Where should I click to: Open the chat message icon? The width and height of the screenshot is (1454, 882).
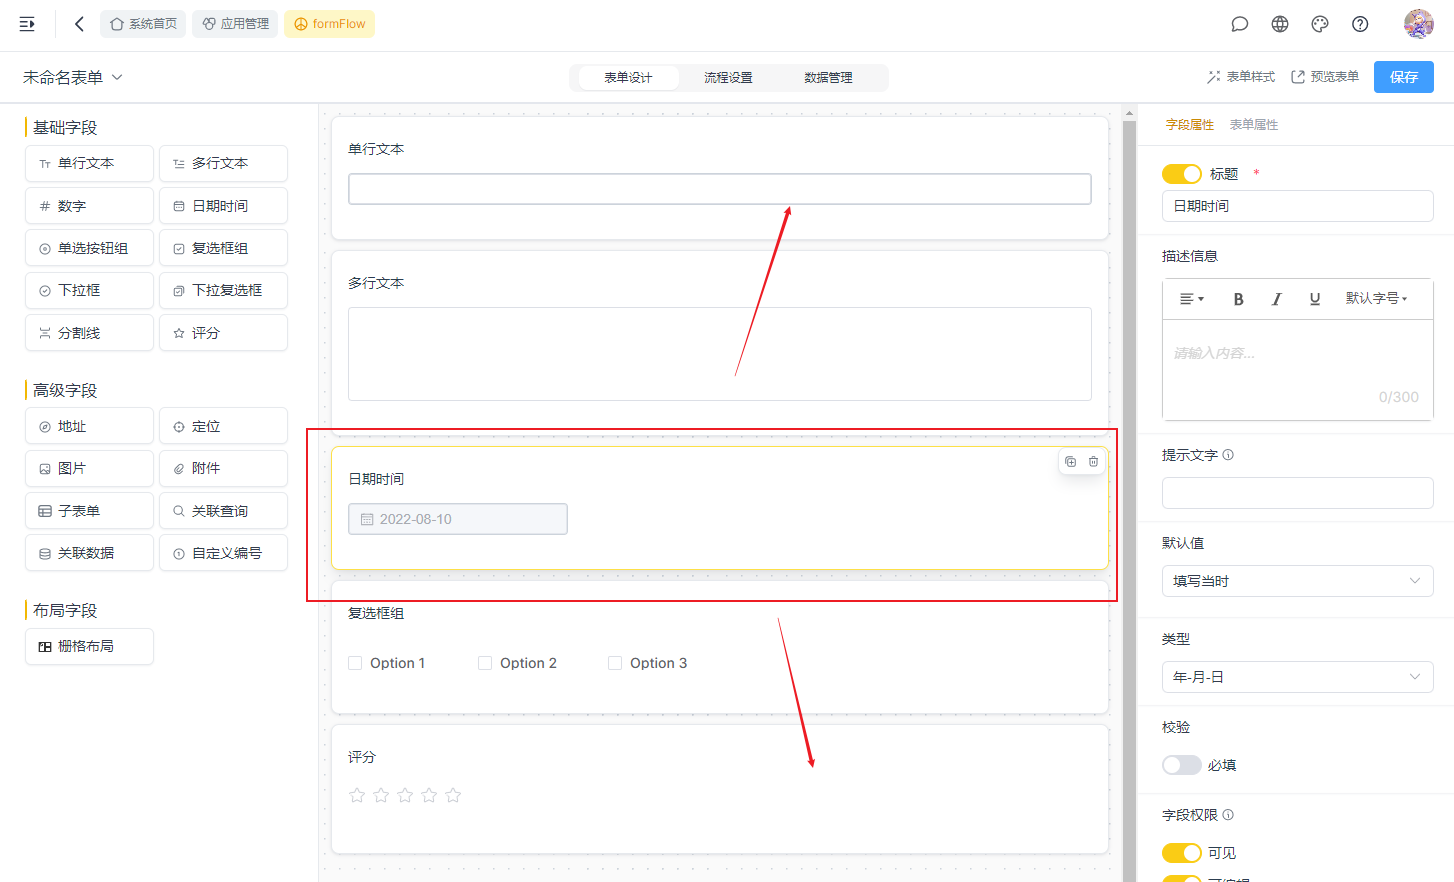coord(1240,24)
